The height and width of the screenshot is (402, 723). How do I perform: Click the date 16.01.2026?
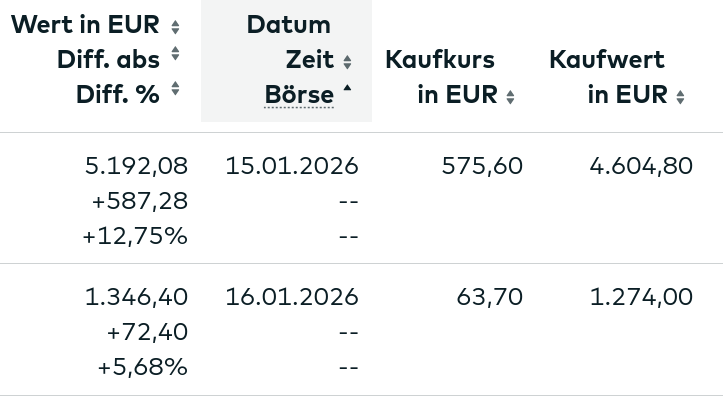pos(292,297)
